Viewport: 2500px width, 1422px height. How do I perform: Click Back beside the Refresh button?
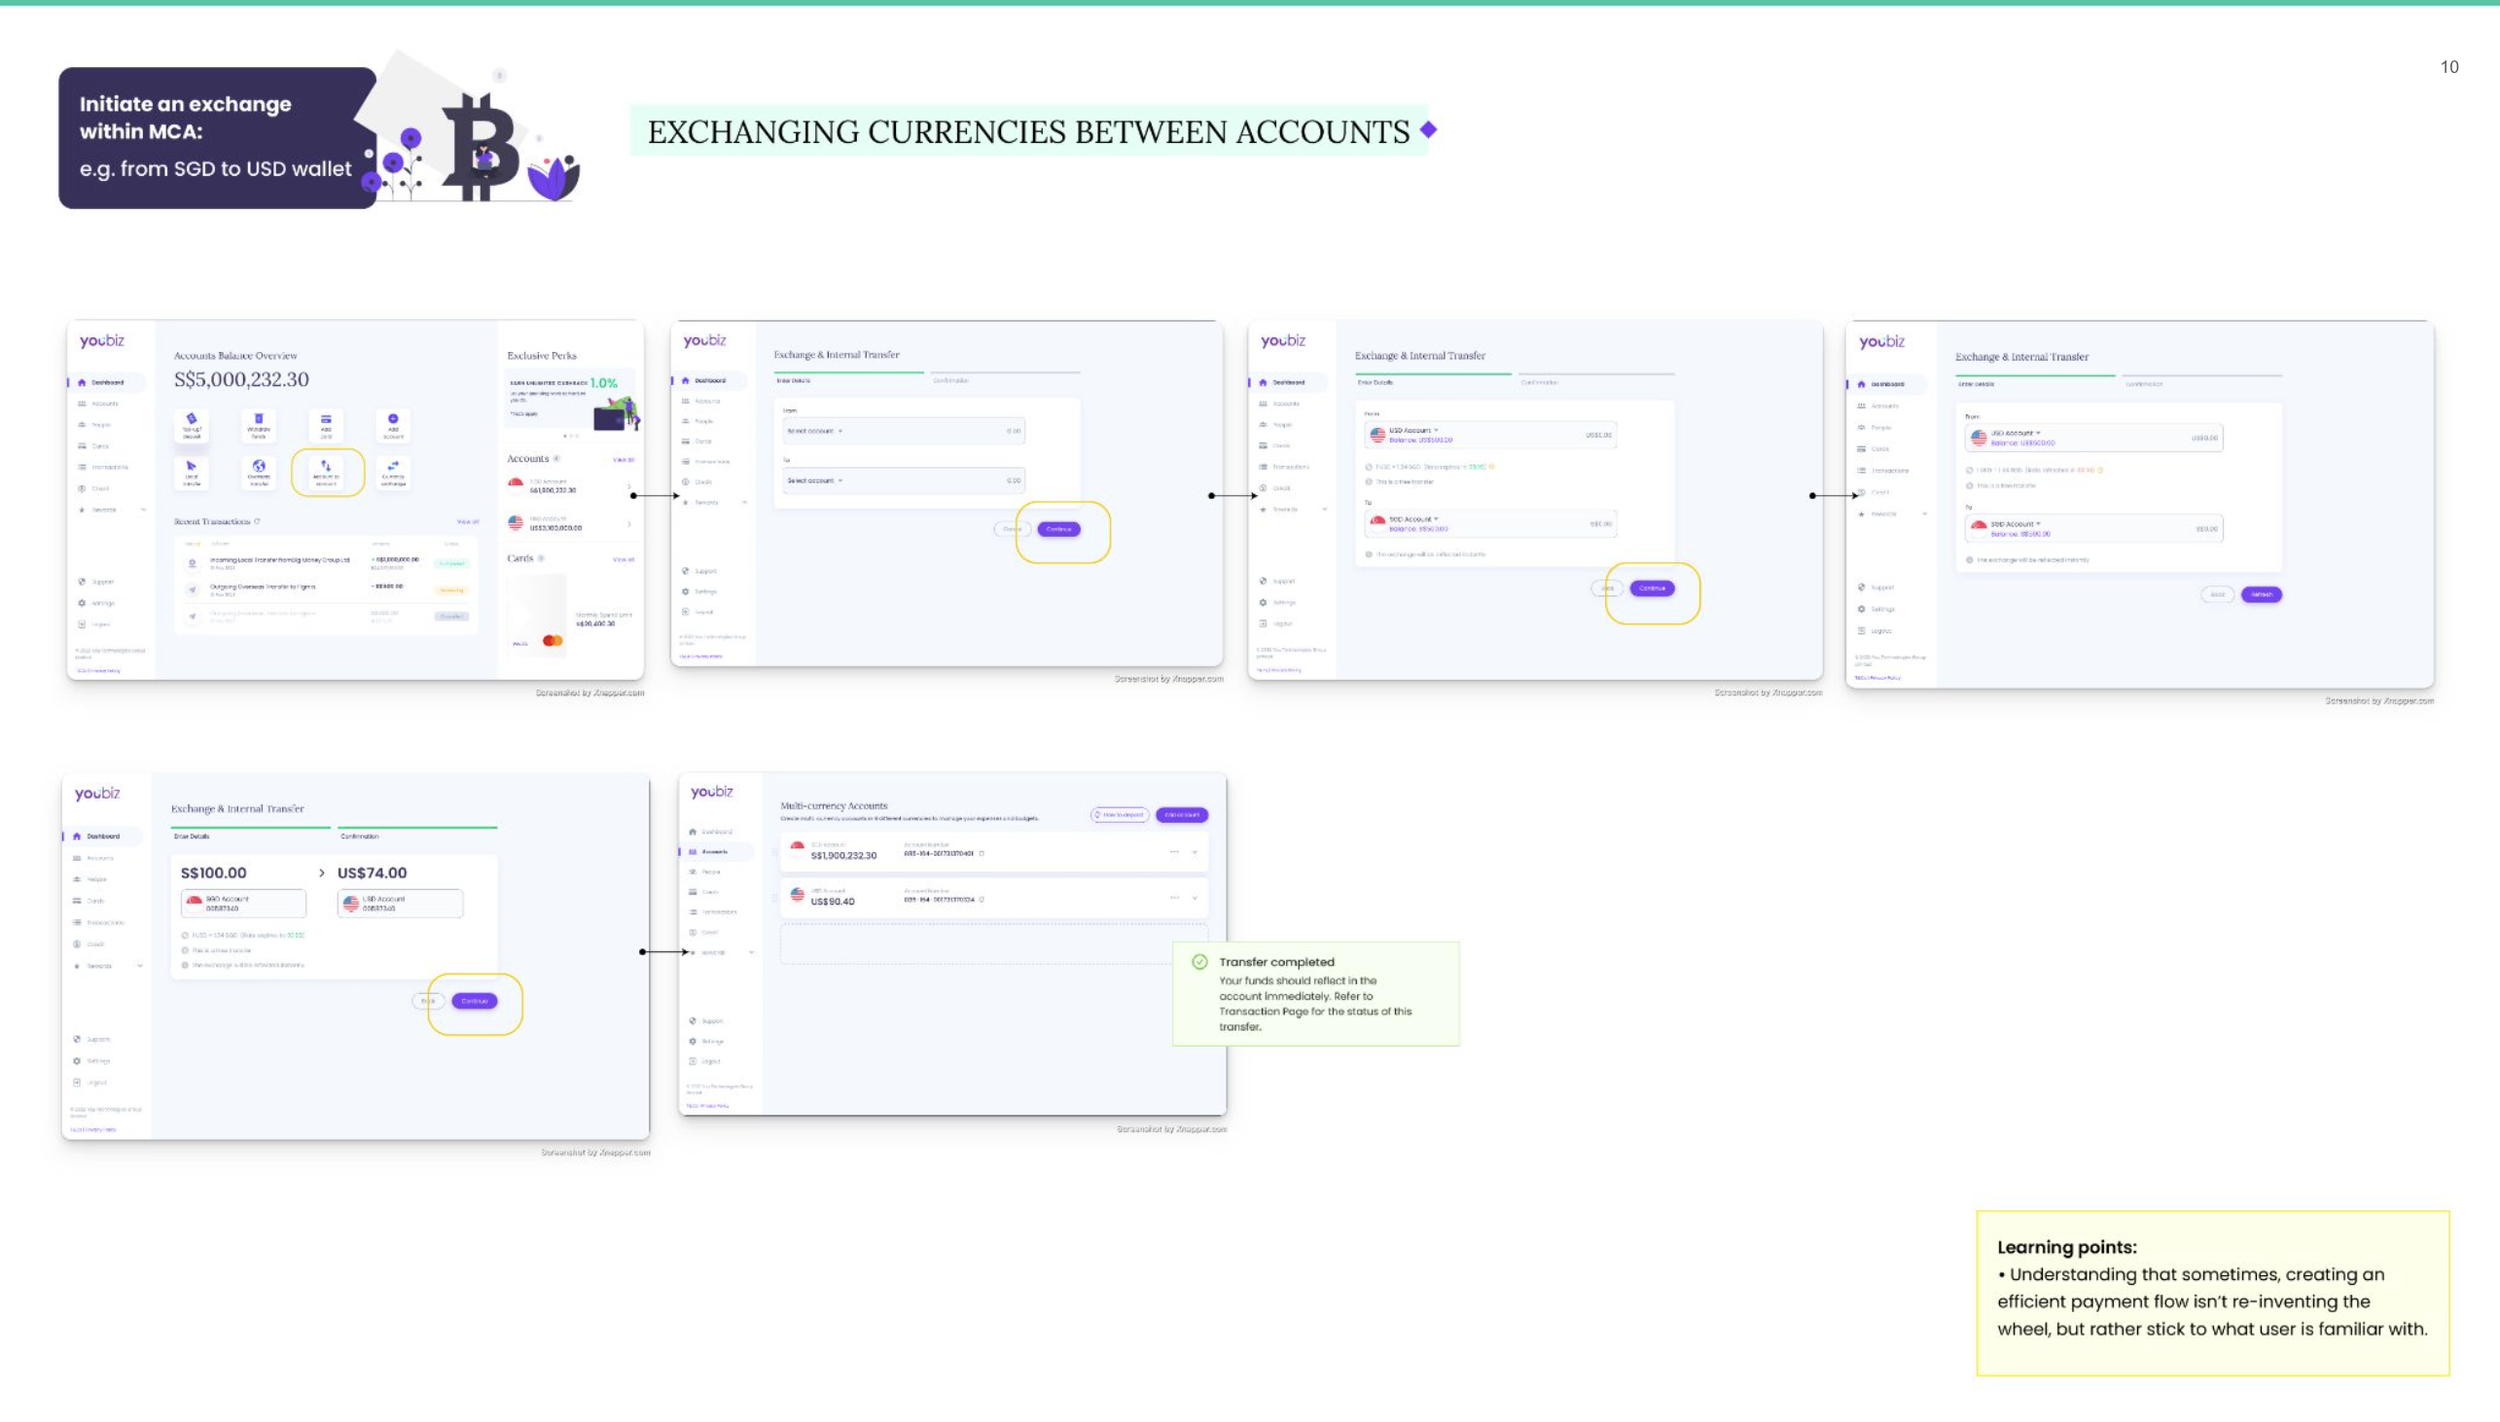(x=2217, y=595)
